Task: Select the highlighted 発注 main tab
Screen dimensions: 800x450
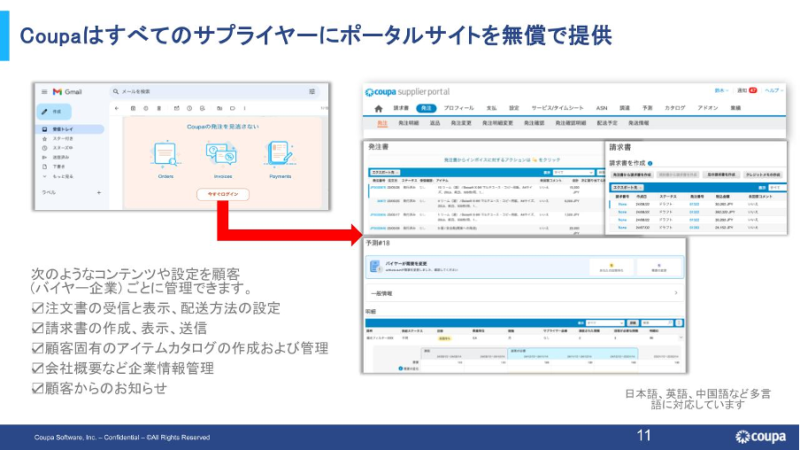Action: pos(426,108)
